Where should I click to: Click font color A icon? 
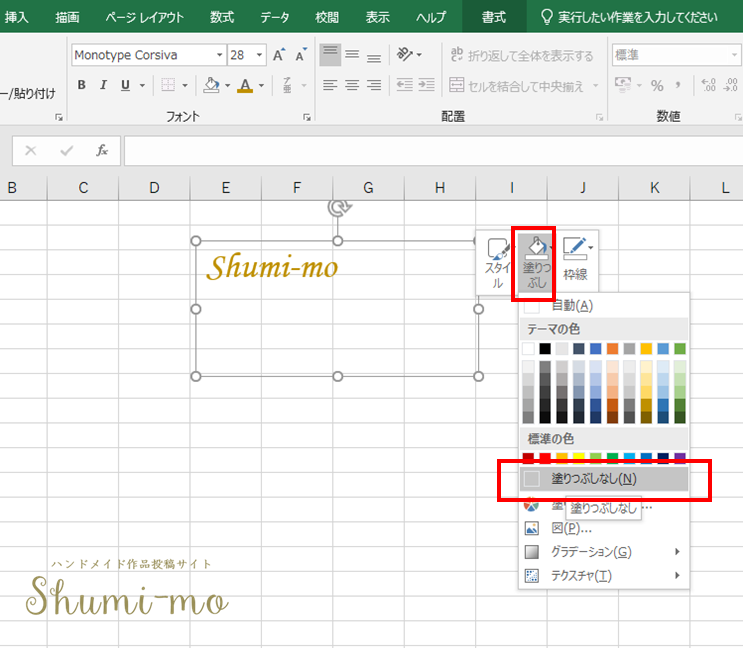click(x=245, y=85)
